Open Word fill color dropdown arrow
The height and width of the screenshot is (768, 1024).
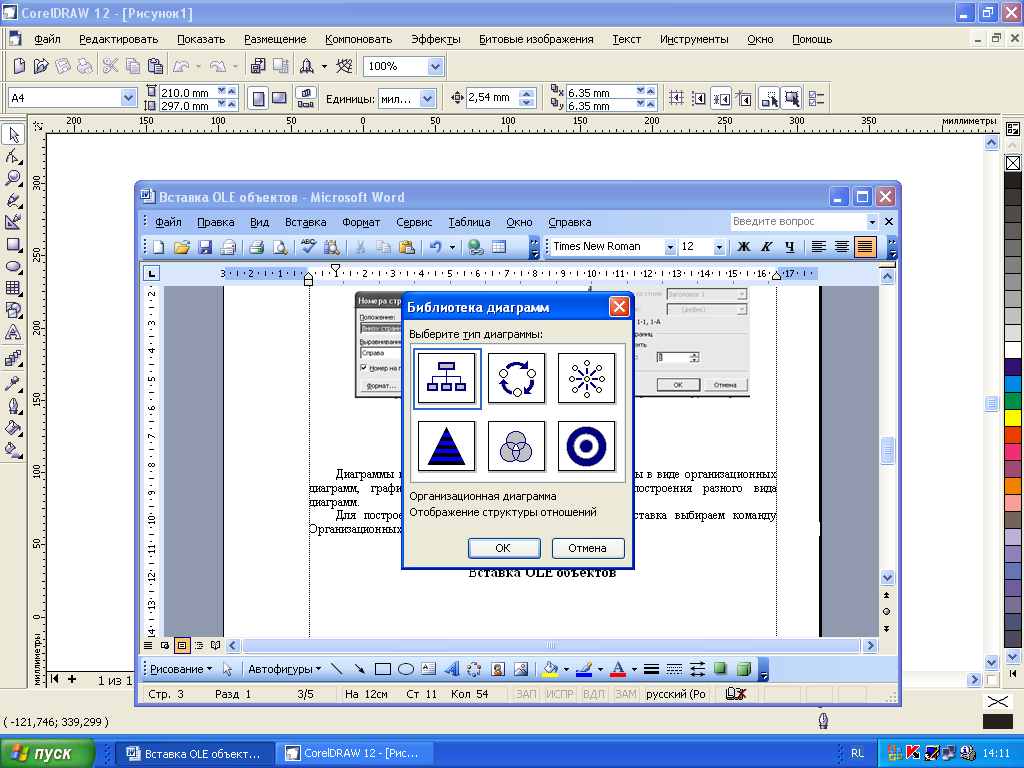566,669
